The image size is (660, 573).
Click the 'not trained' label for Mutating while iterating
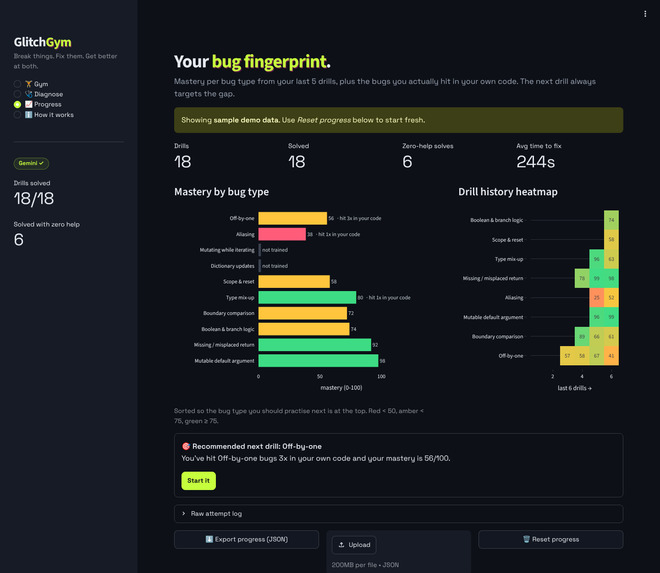point(275,250)
